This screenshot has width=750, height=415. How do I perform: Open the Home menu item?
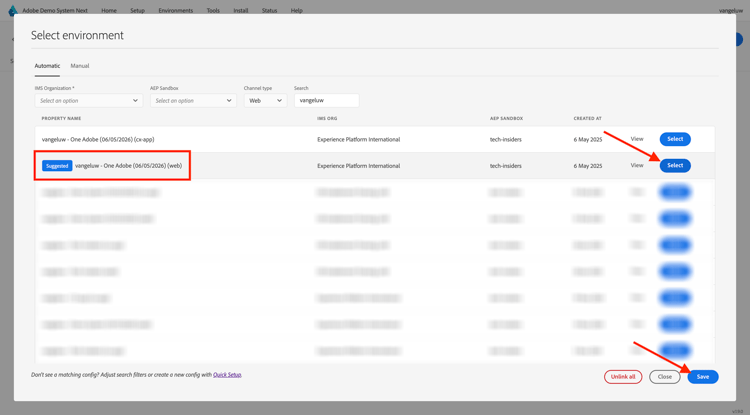coord(109,11)
